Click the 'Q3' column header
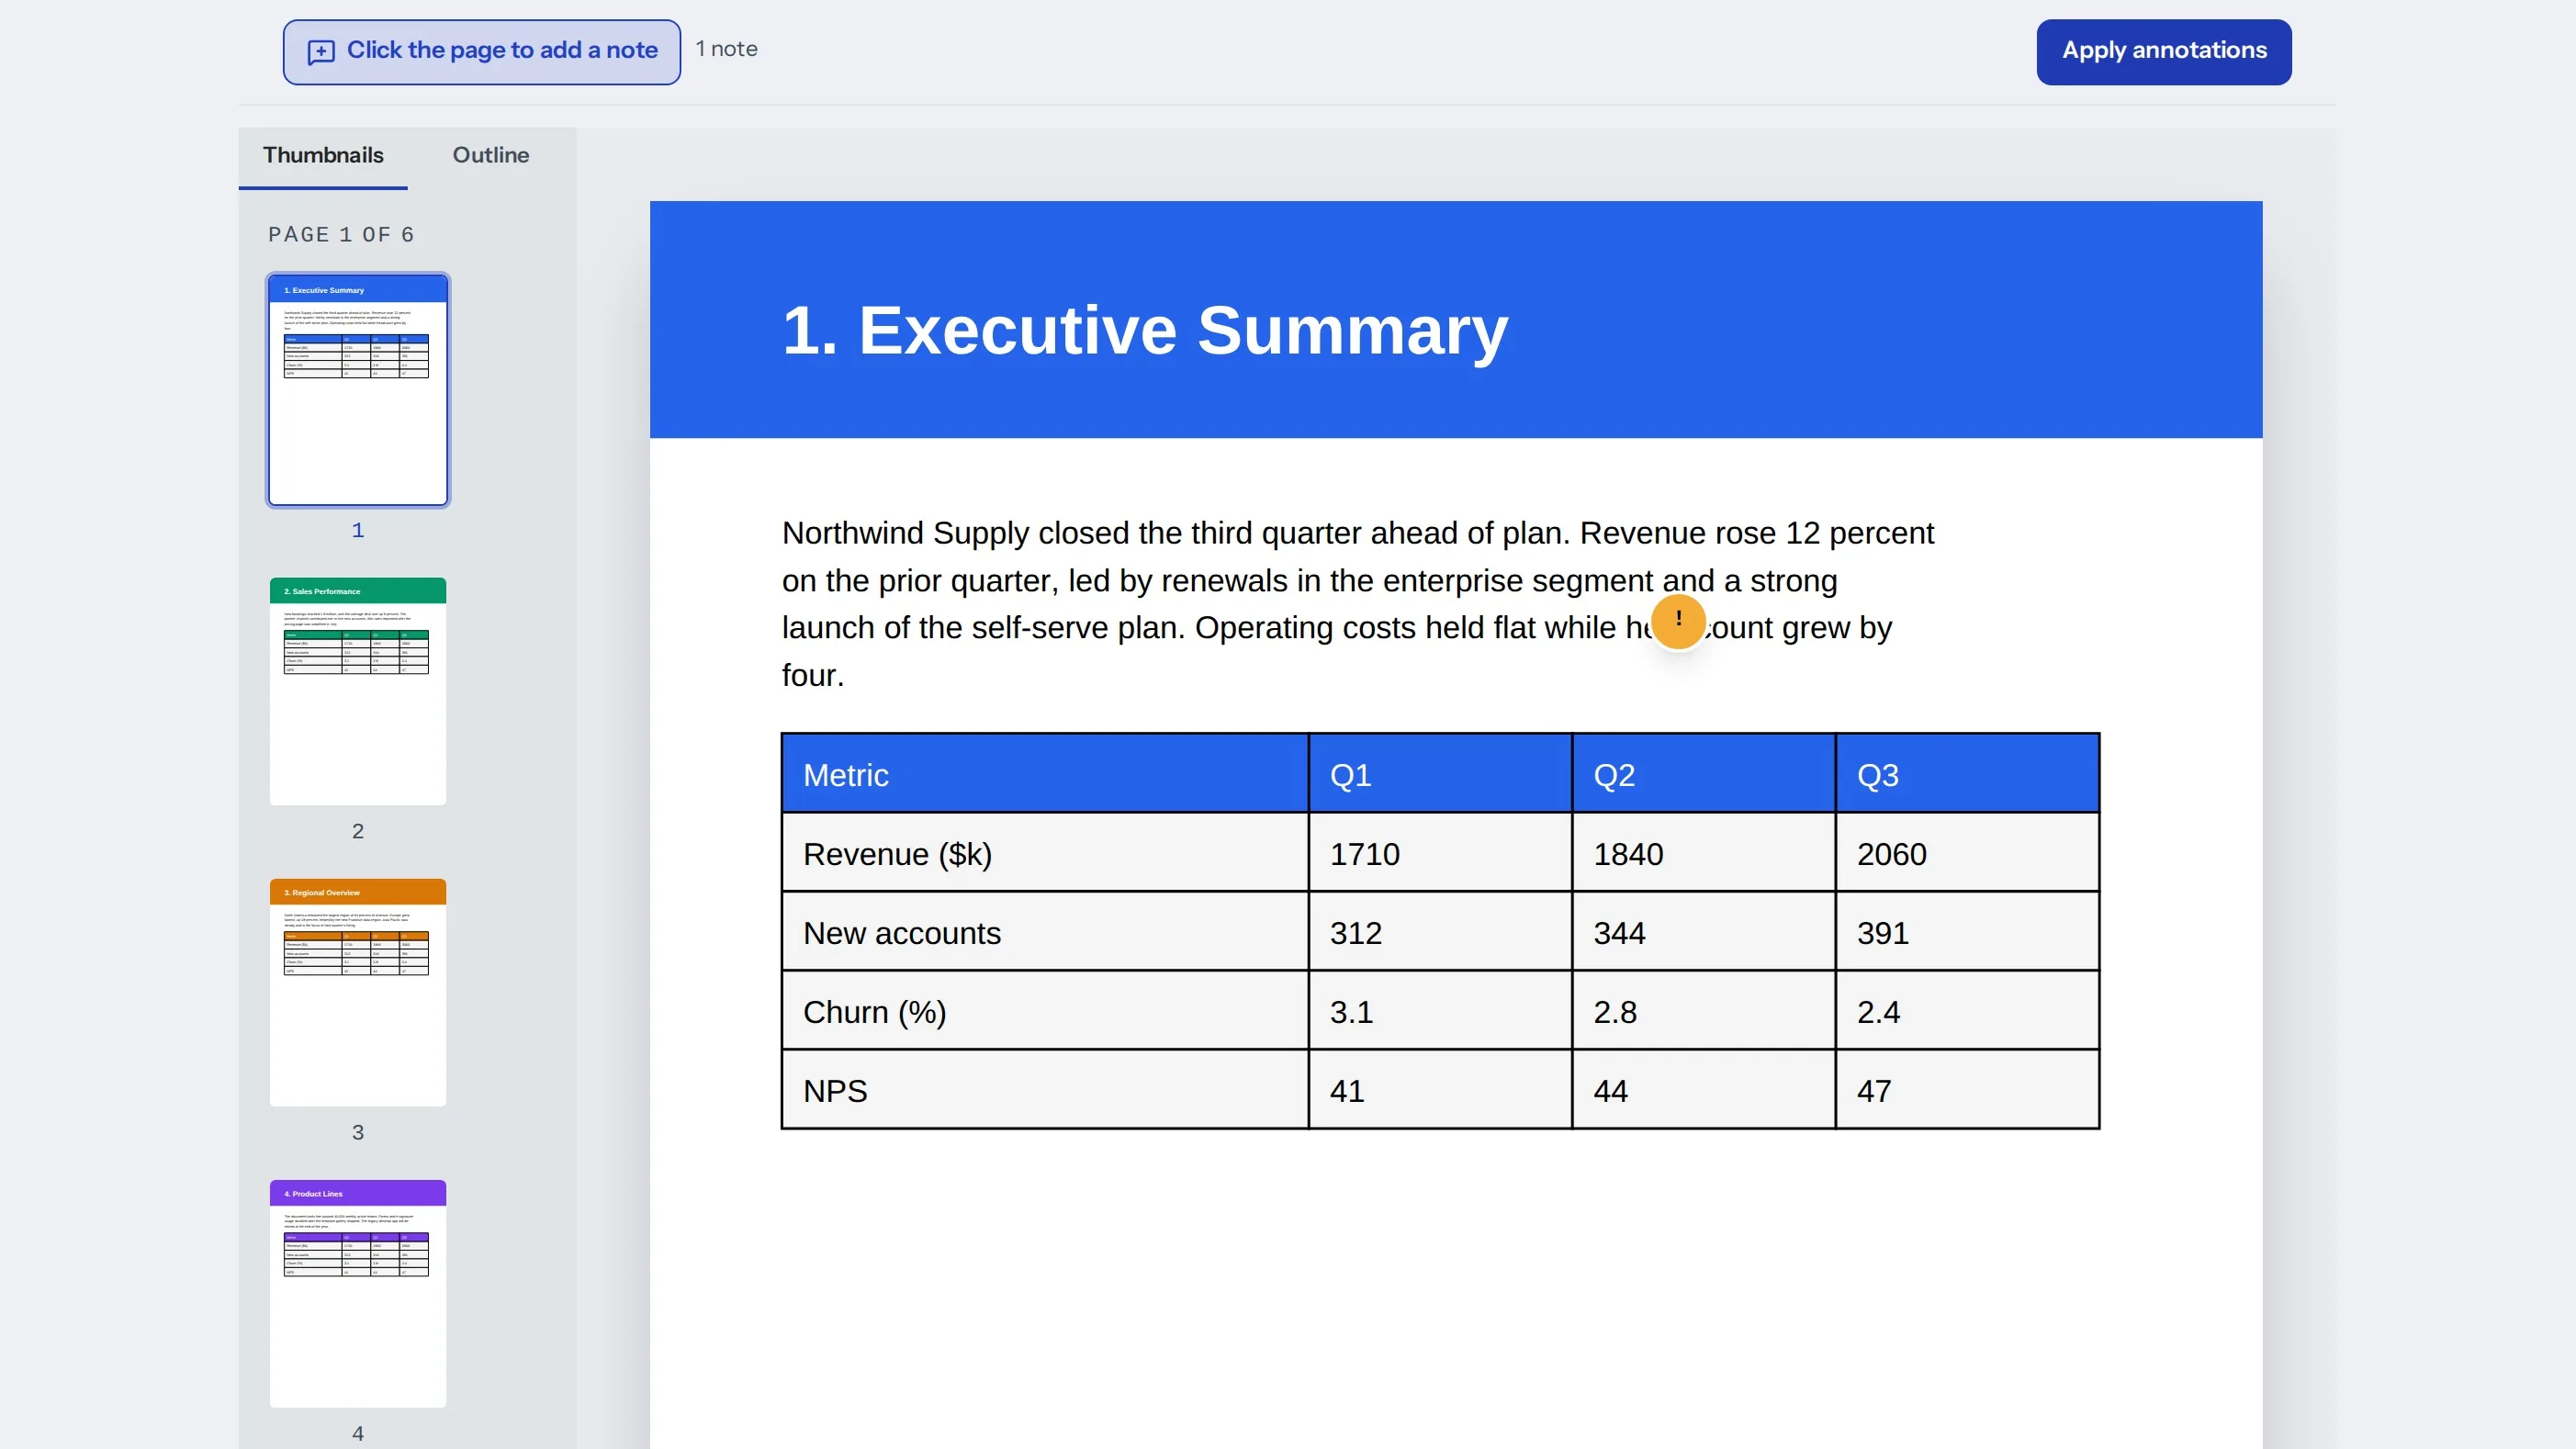Image resolution: width=2576 pixels, height=1449 pixels. [1968, 774]
